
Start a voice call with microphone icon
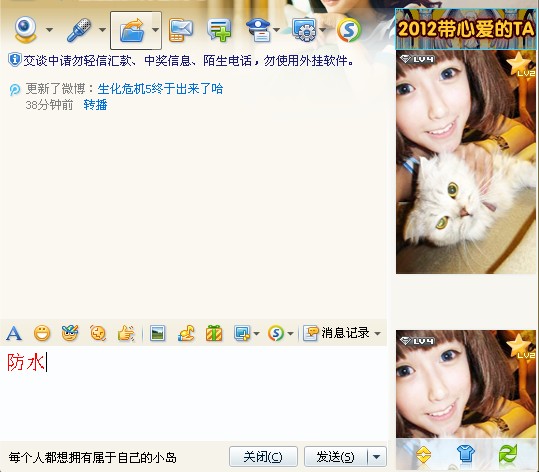tap(79, 30)
